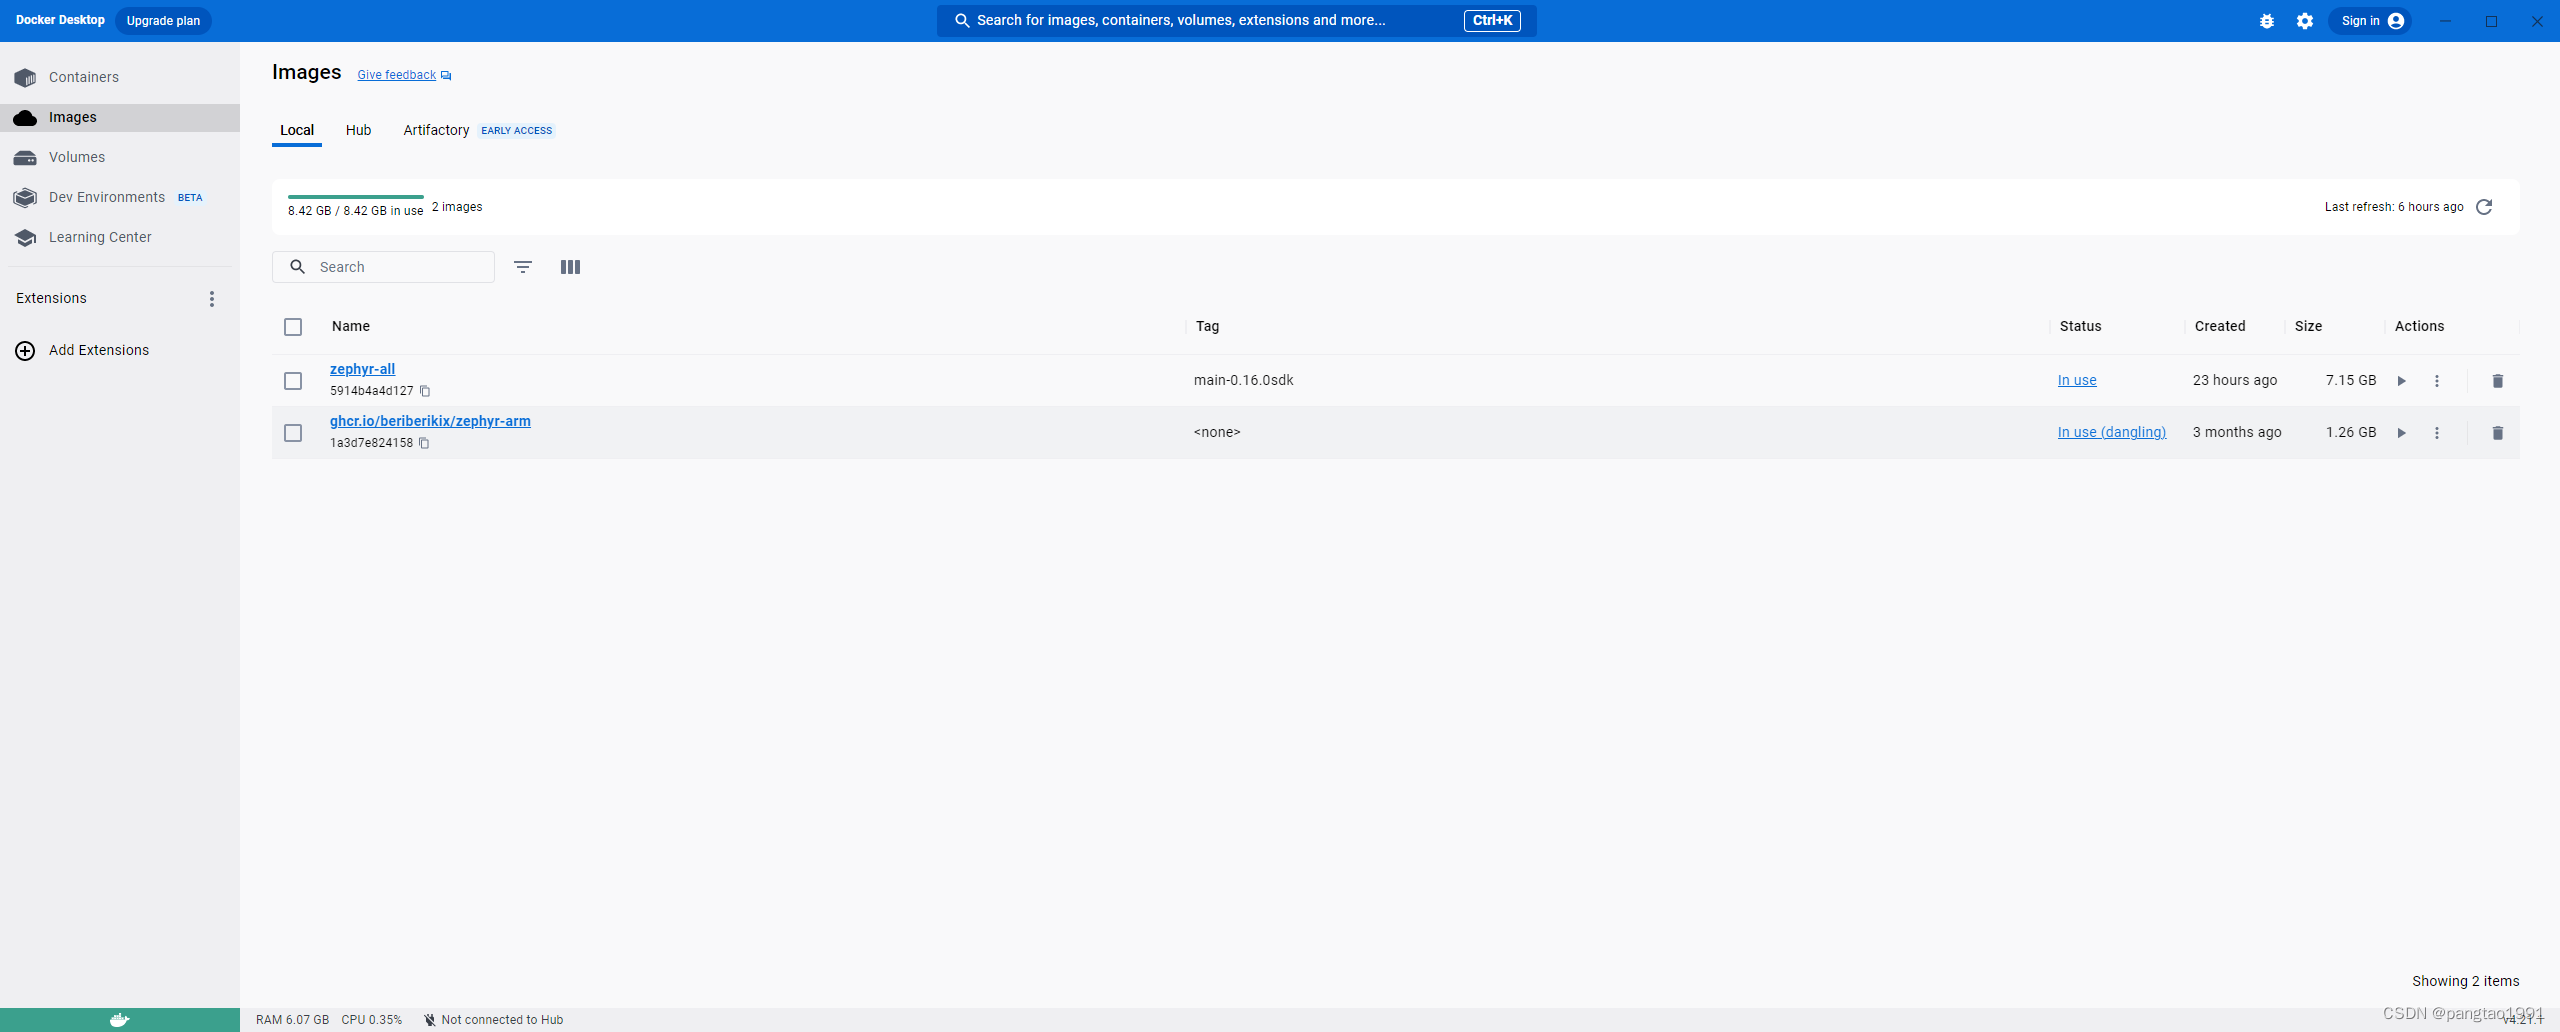Open Docker Desktop settings gear

[x=2304, y=20]
